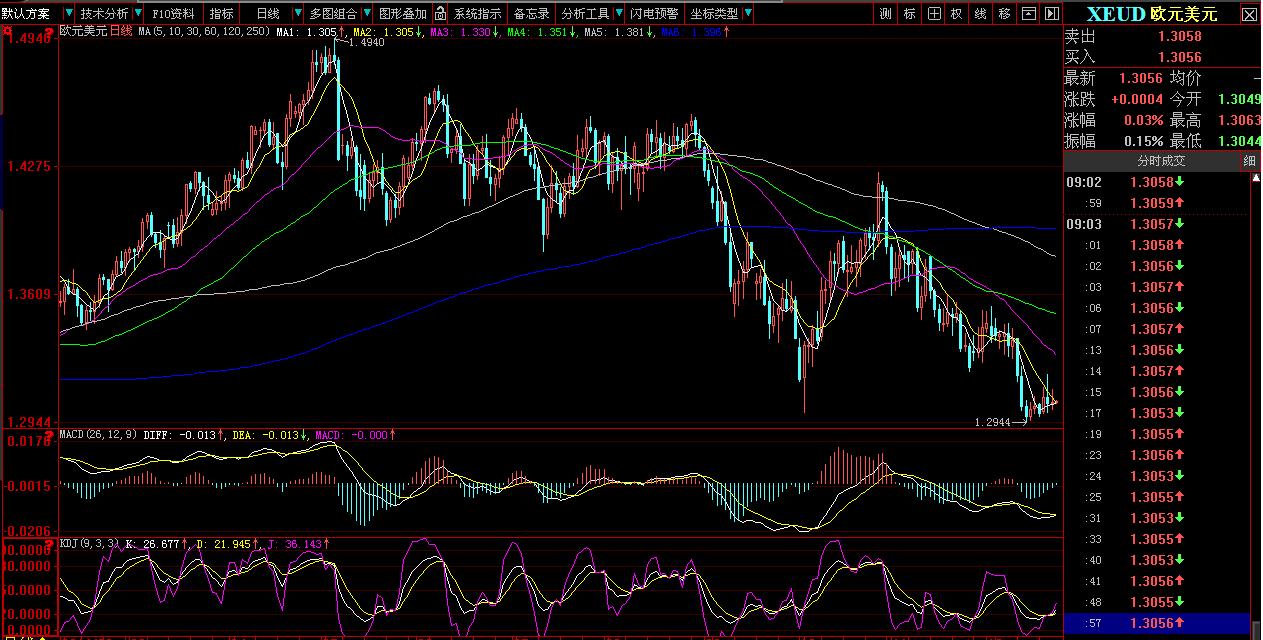Click the side panel arrow icon beside XEUD
The image size is (1263, 640).
click(x=1051, y=13)
